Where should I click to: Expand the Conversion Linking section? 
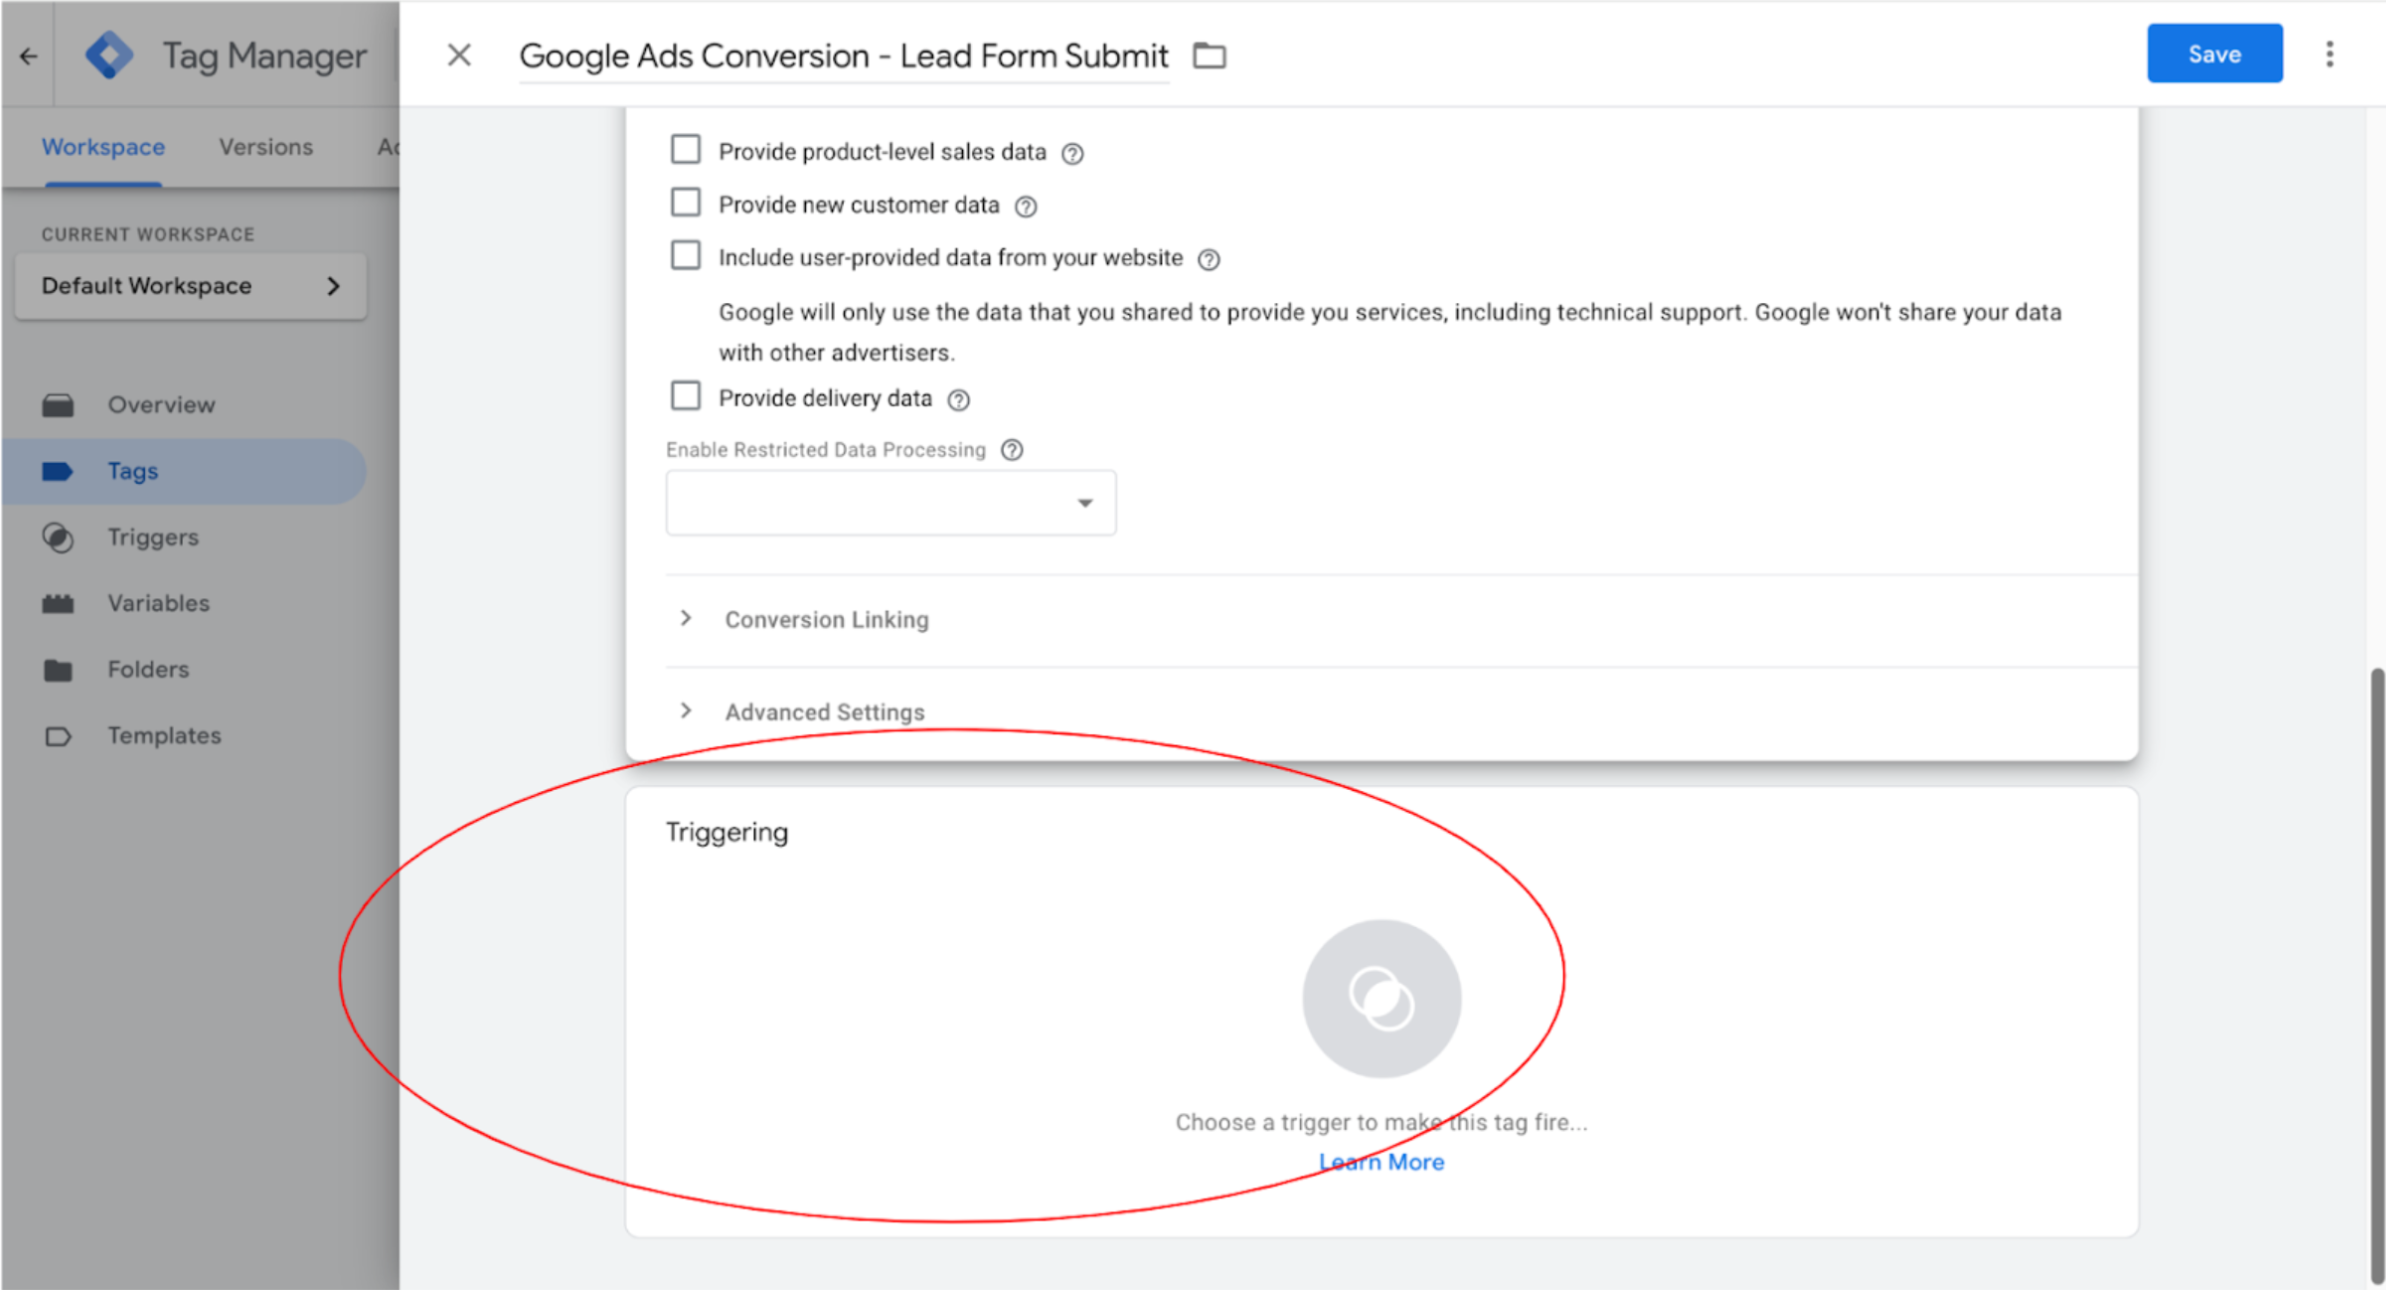pyautogui.click(x=826, y=620)
